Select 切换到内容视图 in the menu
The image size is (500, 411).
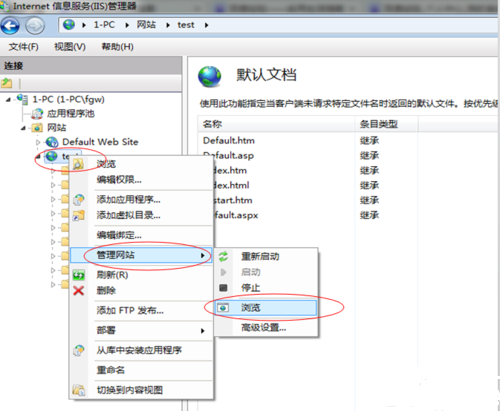[141, 390]
